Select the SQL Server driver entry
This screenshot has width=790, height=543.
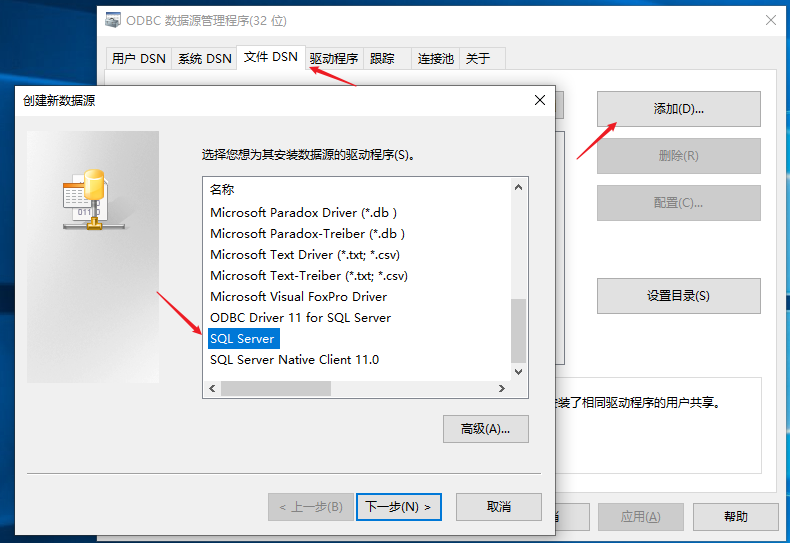pyautogui.click(x=243, y=338)
